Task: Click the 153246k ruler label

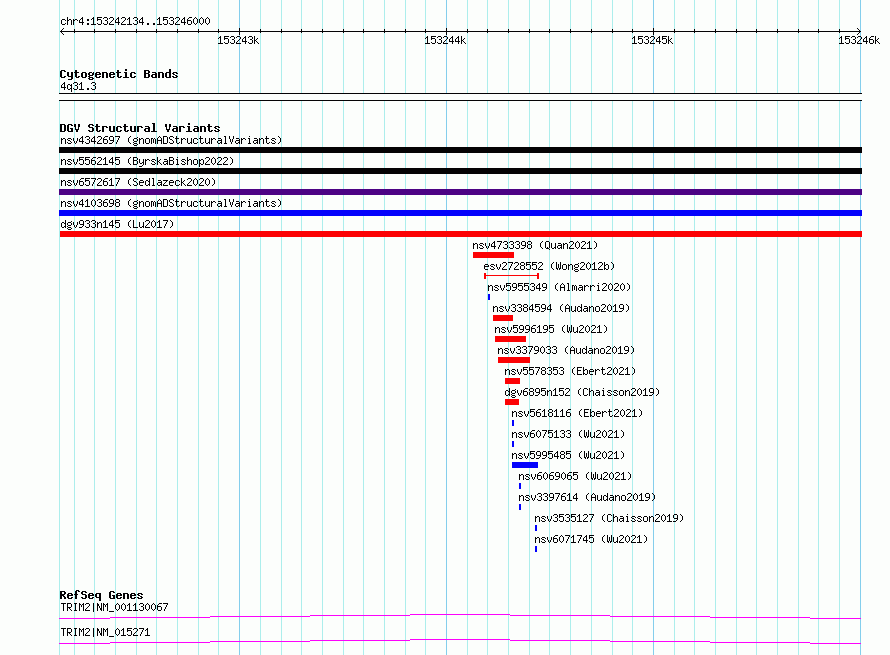Action: tap(859, 40)
